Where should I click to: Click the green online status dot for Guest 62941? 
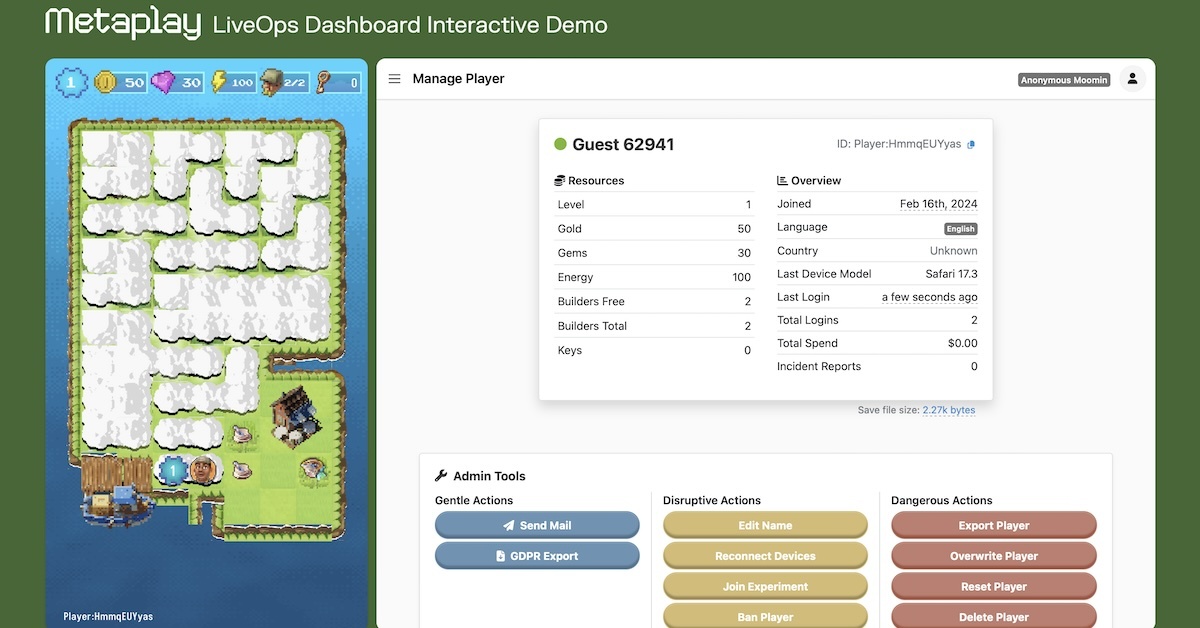[x=558, y=144]
